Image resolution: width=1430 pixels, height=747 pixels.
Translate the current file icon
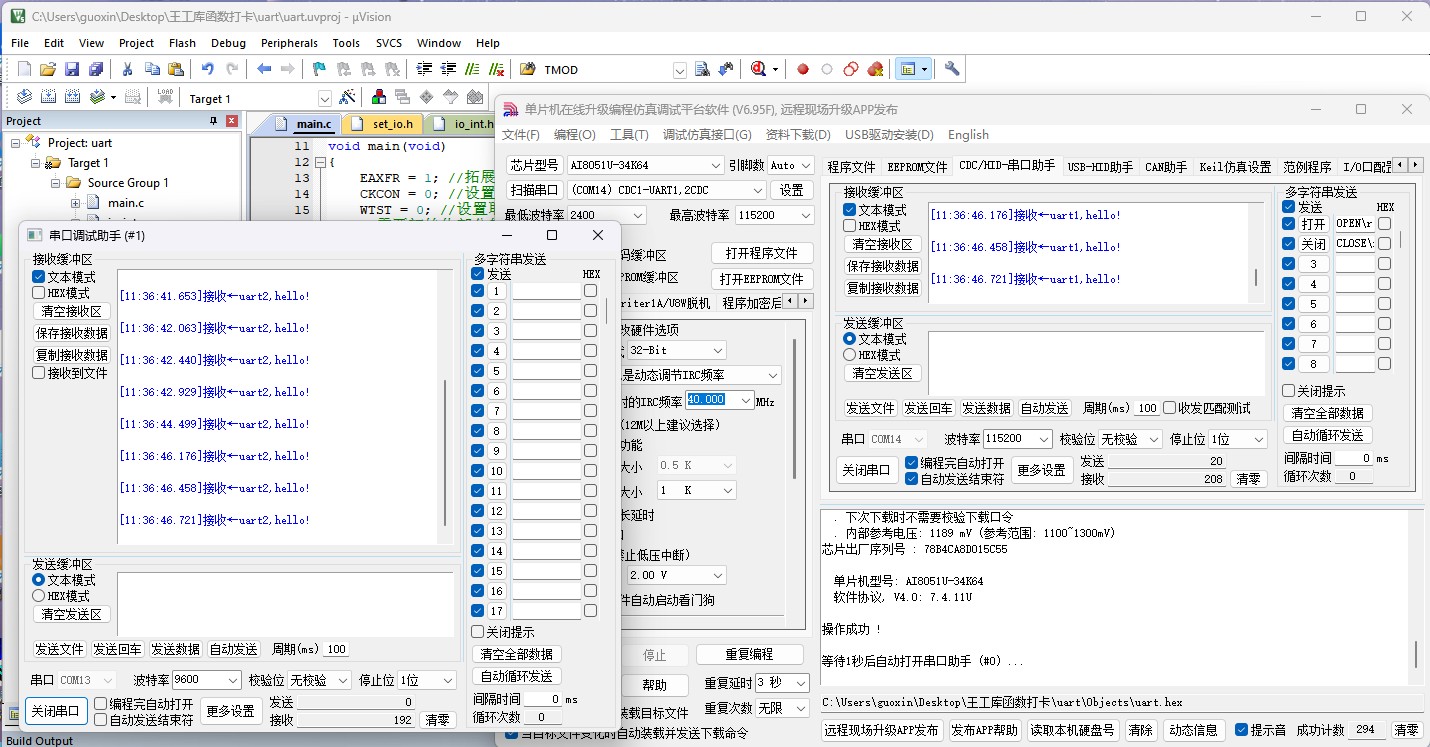tap(25, 97)
